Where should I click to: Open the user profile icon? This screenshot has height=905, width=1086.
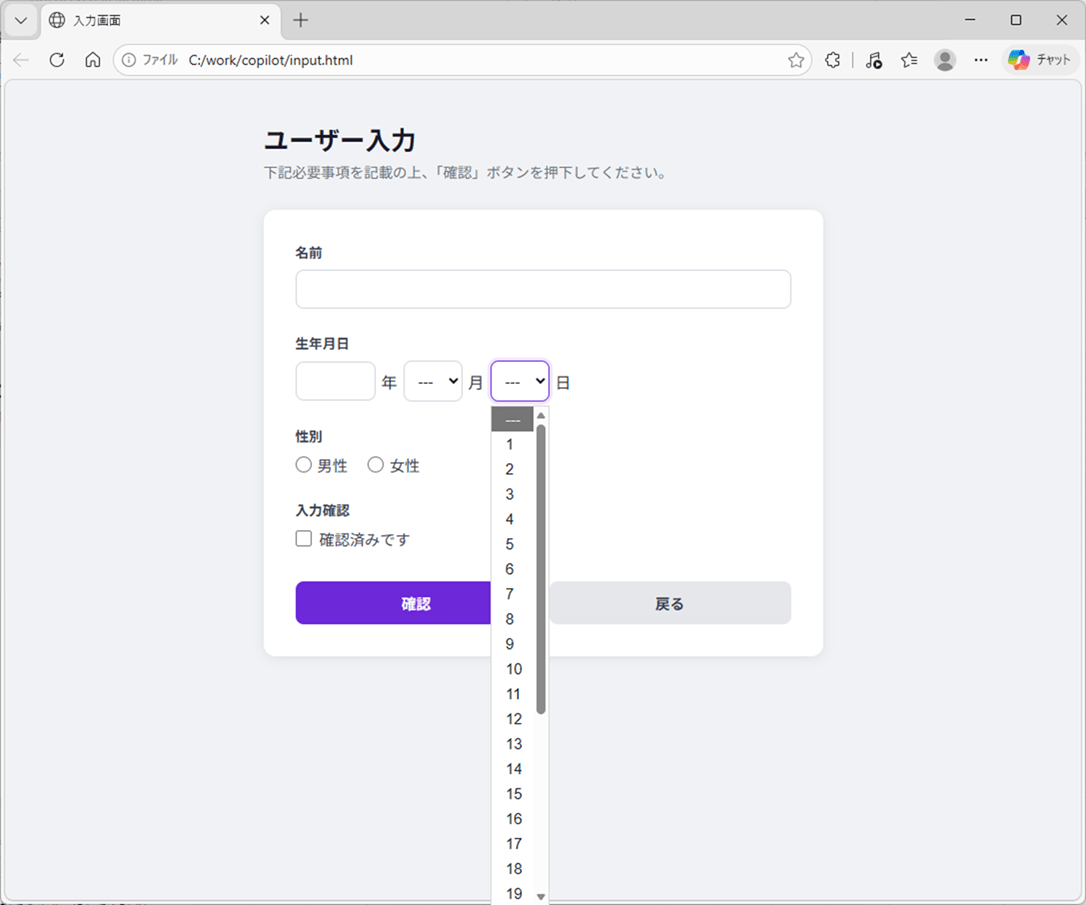pyautogui.click(x=944, y=60)
